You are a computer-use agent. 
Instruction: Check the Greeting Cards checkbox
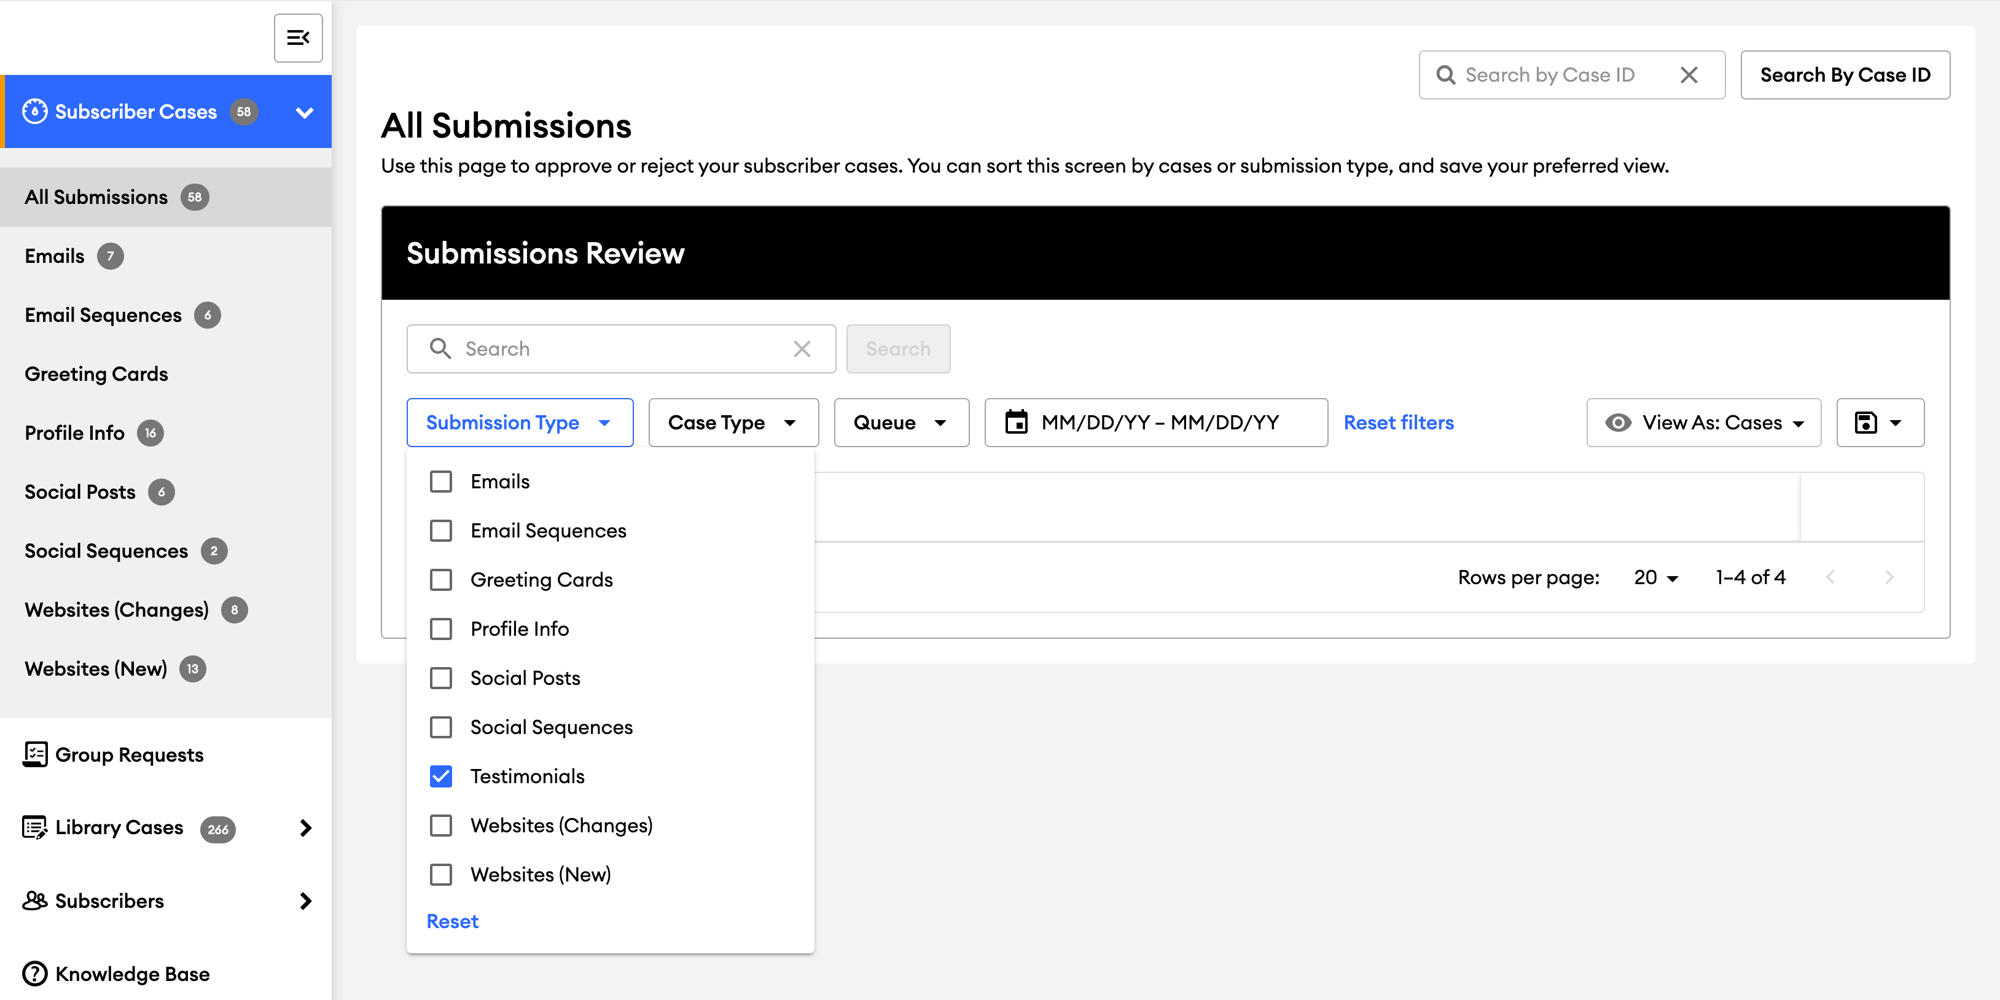tap(441, 579)
